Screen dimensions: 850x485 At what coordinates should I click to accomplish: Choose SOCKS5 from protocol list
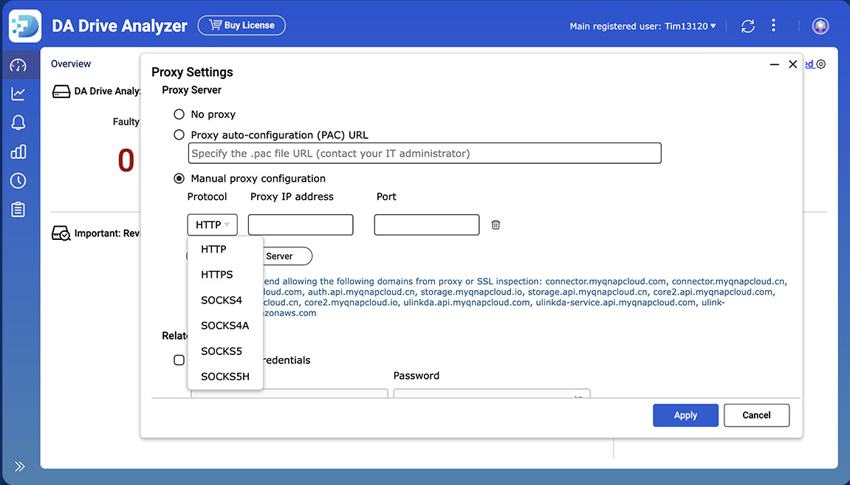pos(225,351)
